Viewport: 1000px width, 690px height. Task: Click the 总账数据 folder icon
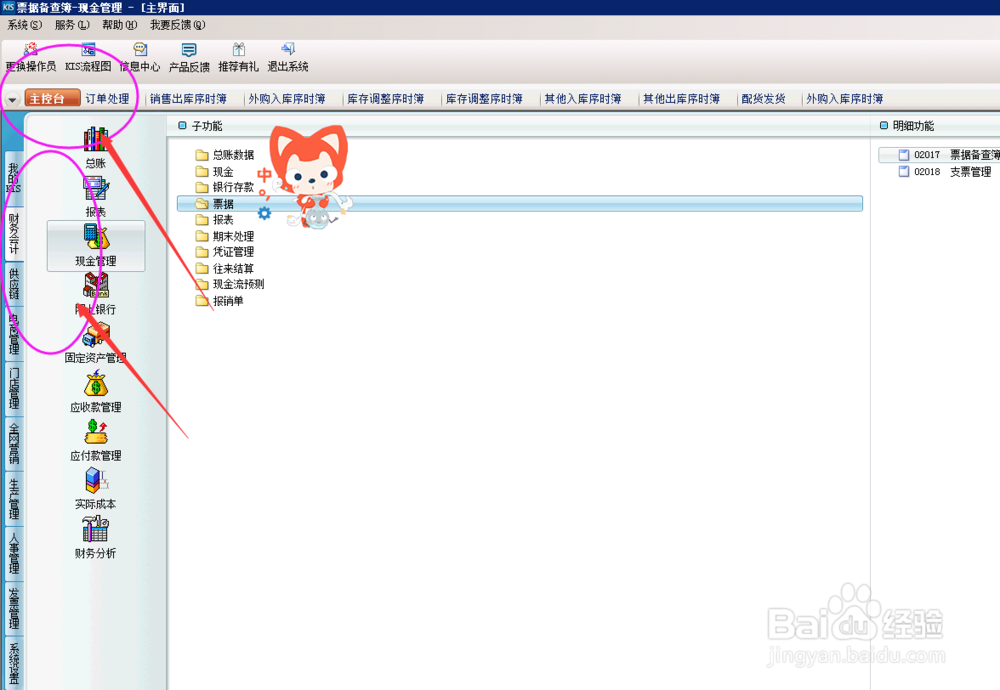202,155
